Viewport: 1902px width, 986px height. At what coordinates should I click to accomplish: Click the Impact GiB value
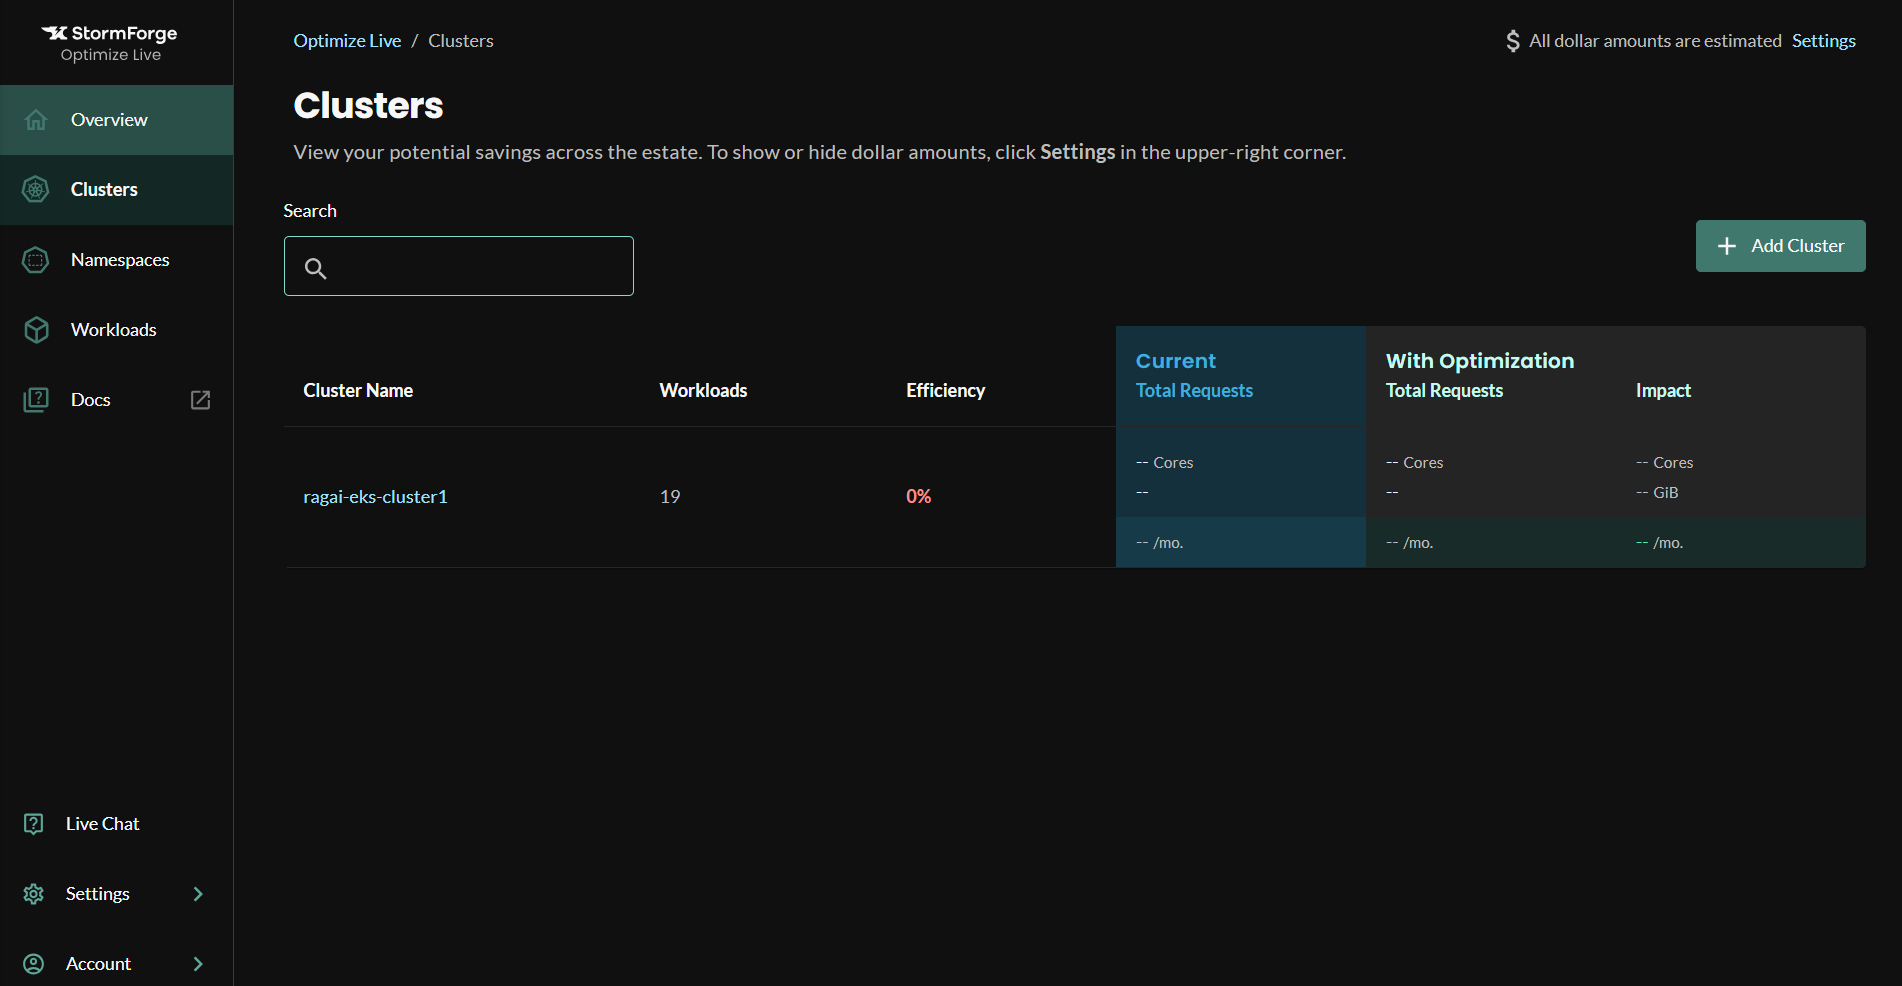coord(1657,493)
